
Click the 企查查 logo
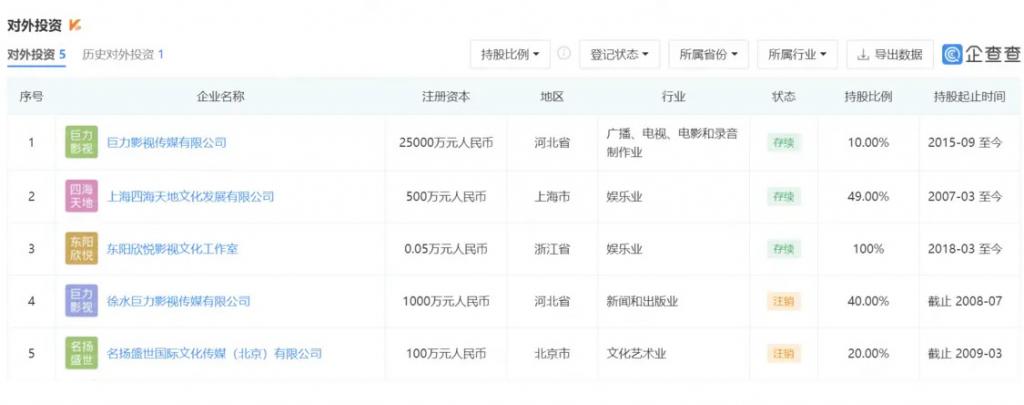click(981, 54)
